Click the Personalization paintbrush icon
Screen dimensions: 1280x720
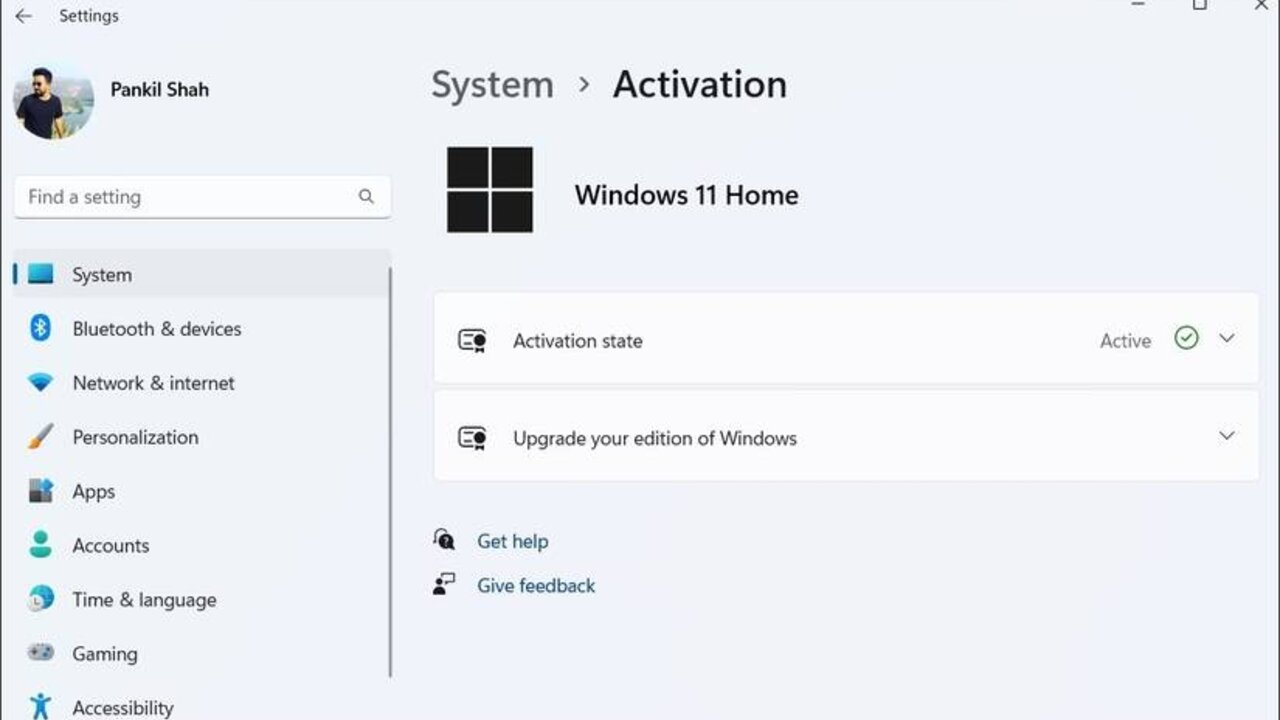pos(40,437)
